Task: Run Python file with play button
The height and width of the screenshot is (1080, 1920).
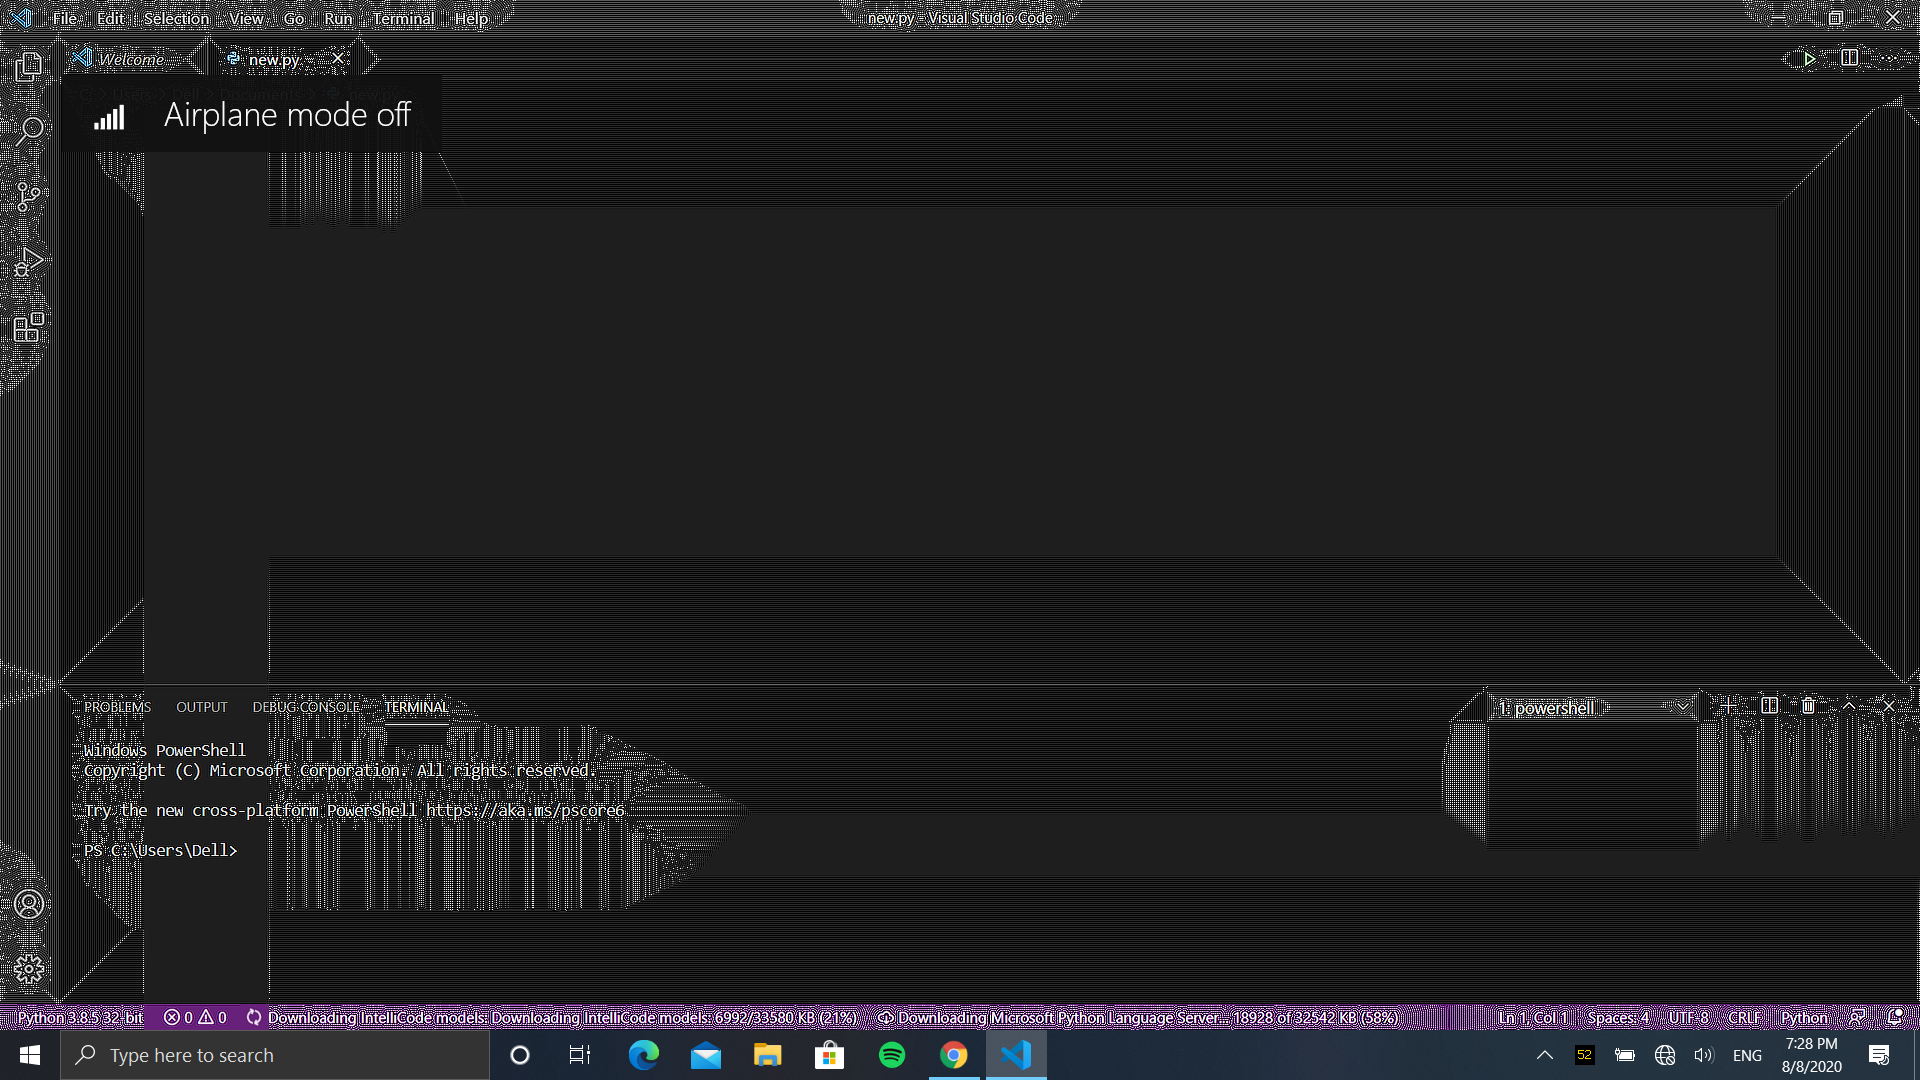Action: 1809,59
